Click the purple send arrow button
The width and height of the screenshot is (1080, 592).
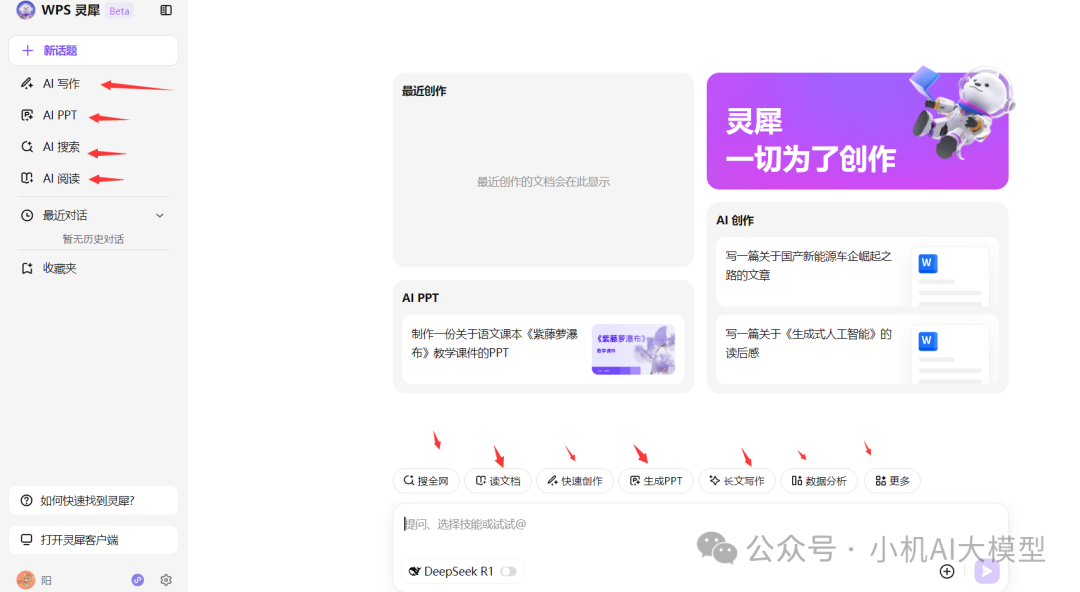point(987,571)
